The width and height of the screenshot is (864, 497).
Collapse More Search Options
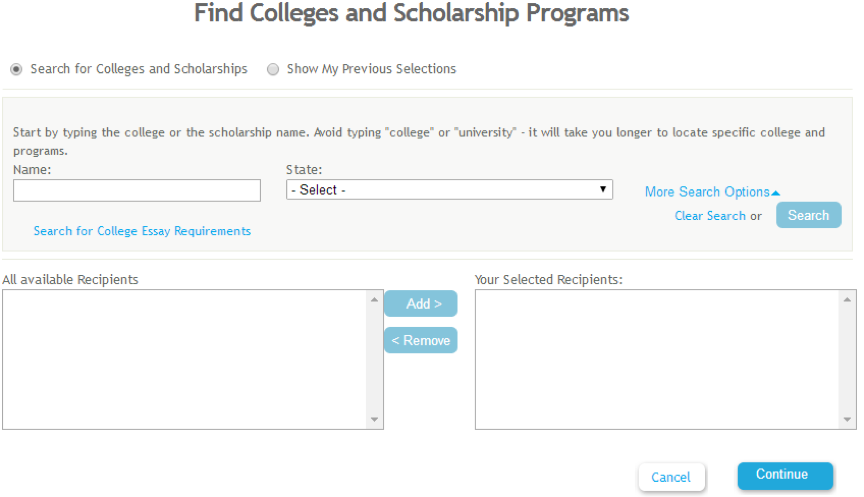[x=706, y=192]
